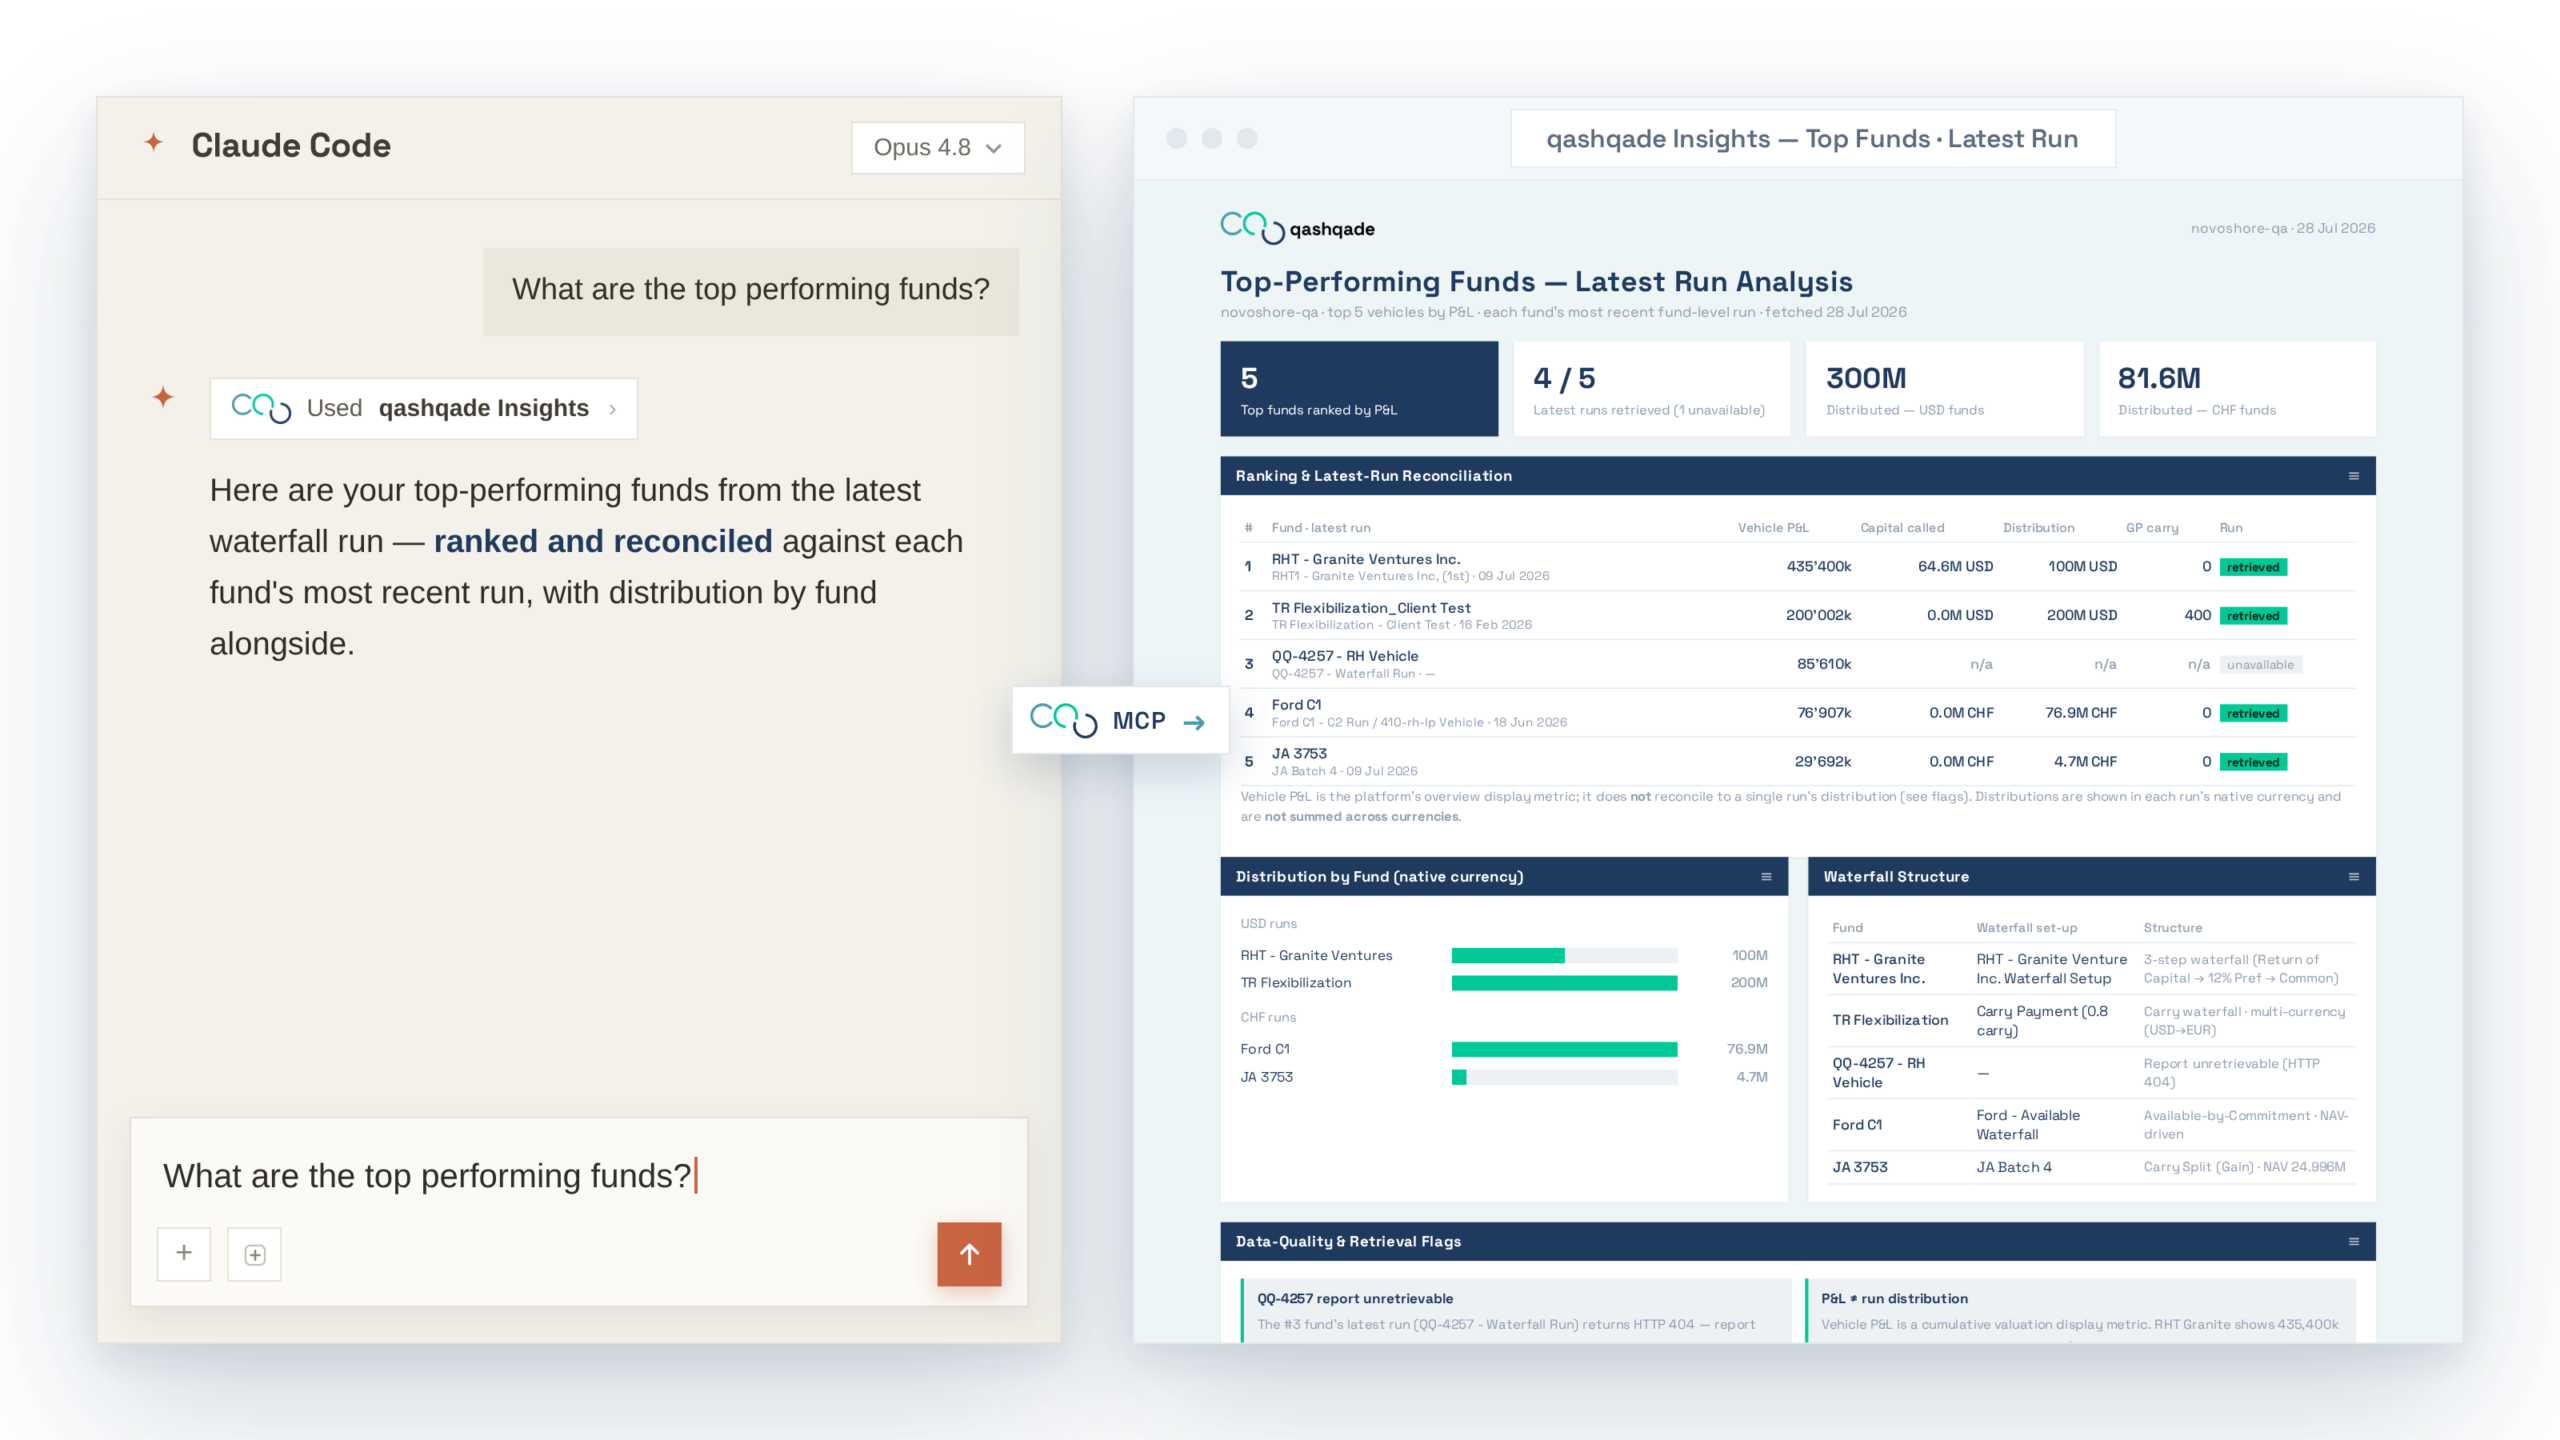Click the RHT - Granite Ventures distribution bar
The image size is (2560, 1440).
[1564, 956]
